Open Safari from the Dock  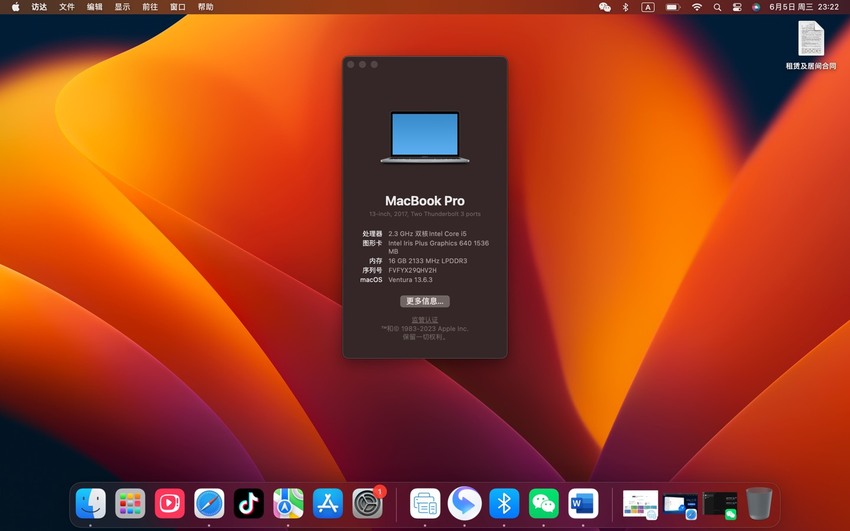pos(209,503)
